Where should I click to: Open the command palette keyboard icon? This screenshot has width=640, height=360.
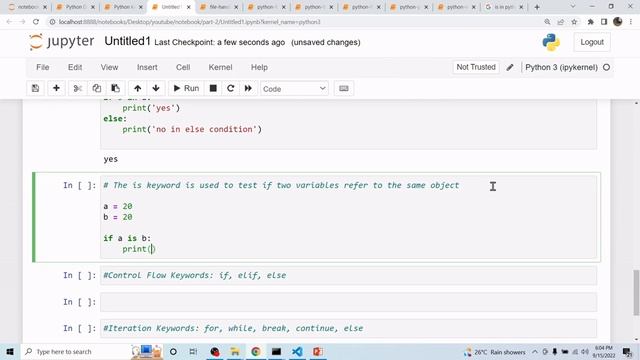tap(344, 89)
